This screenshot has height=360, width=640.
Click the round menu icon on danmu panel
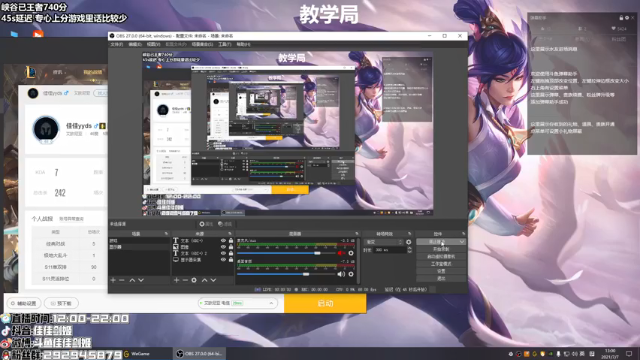pos(627,18)
